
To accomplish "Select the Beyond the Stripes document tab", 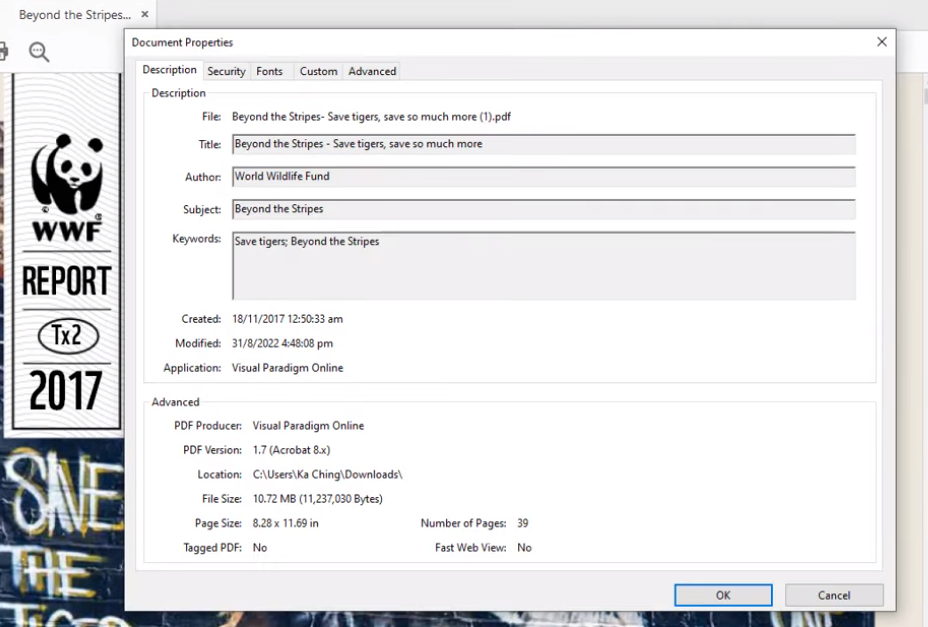I will [74, 15].
